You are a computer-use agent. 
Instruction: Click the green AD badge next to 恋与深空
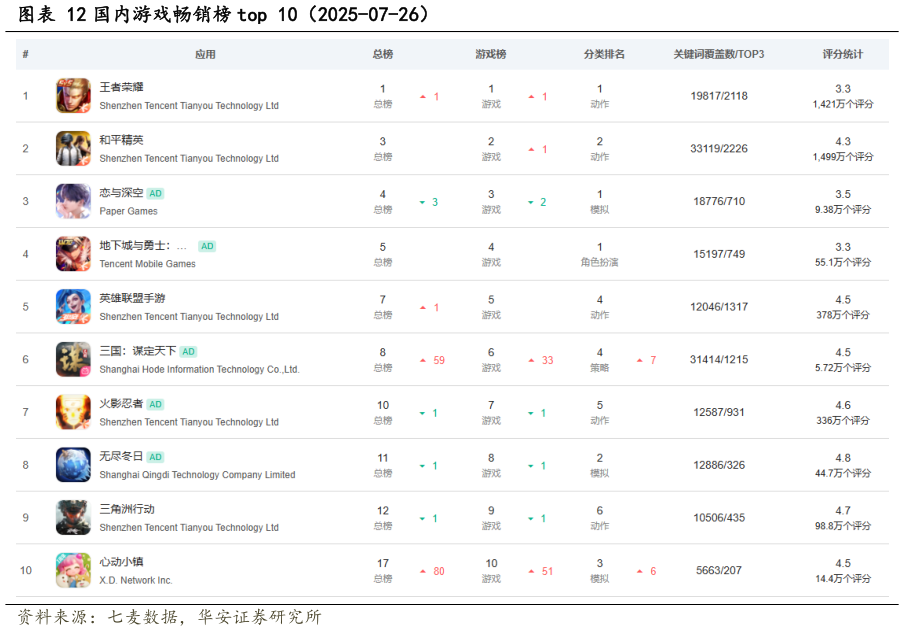(x=154, y=192)
